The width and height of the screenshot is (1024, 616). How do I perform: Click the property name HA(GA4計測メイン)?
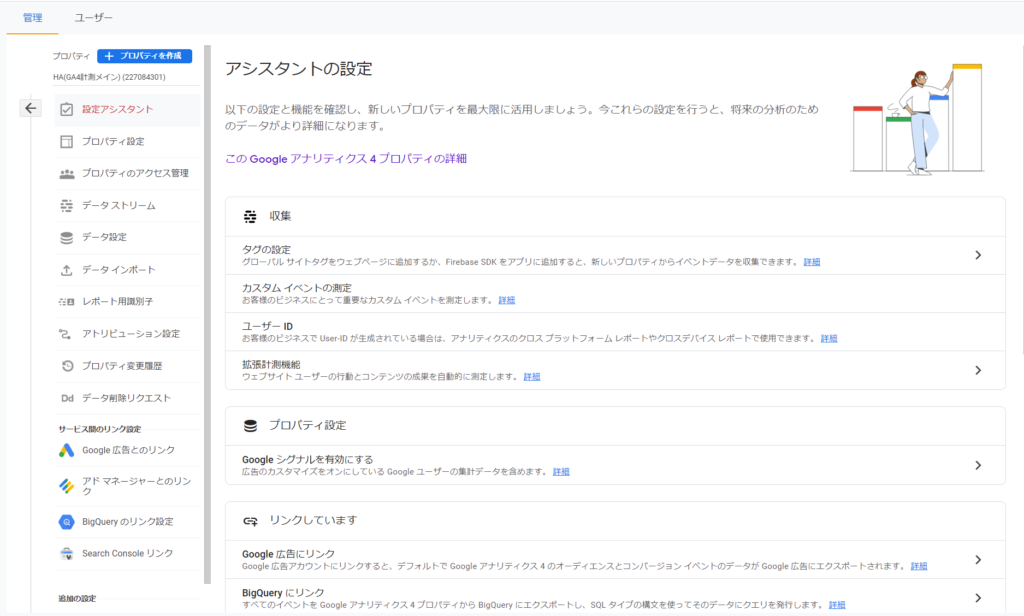[109, 77]
